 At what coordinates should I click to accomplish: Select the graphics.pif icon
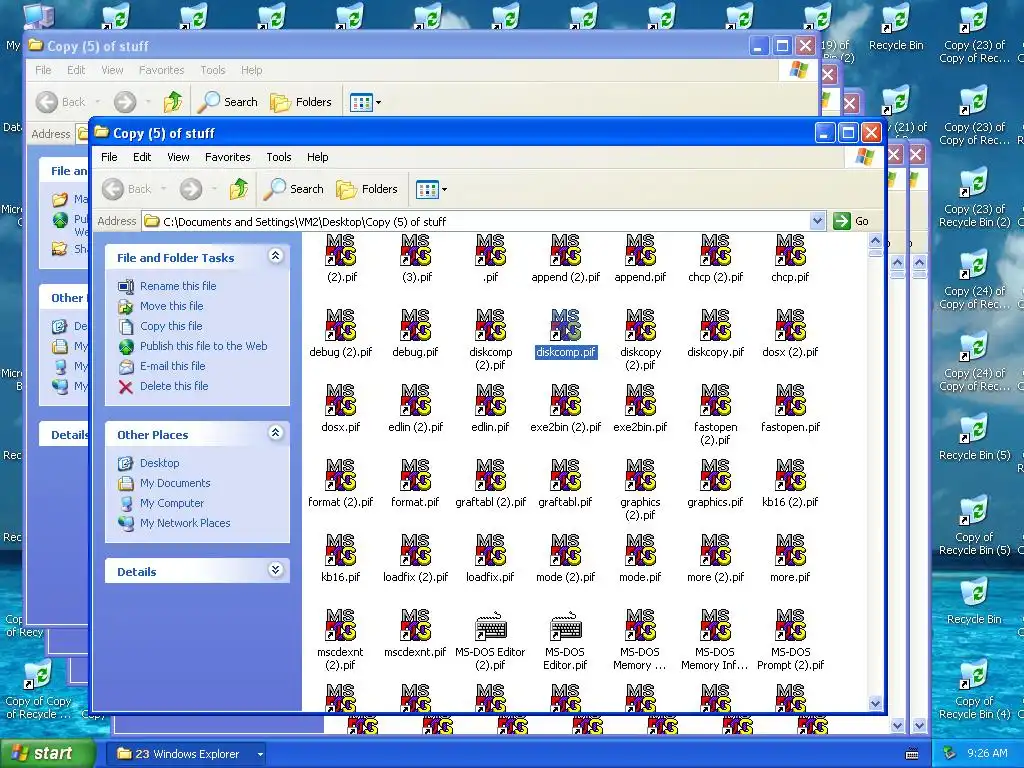[x=715, y=475]
